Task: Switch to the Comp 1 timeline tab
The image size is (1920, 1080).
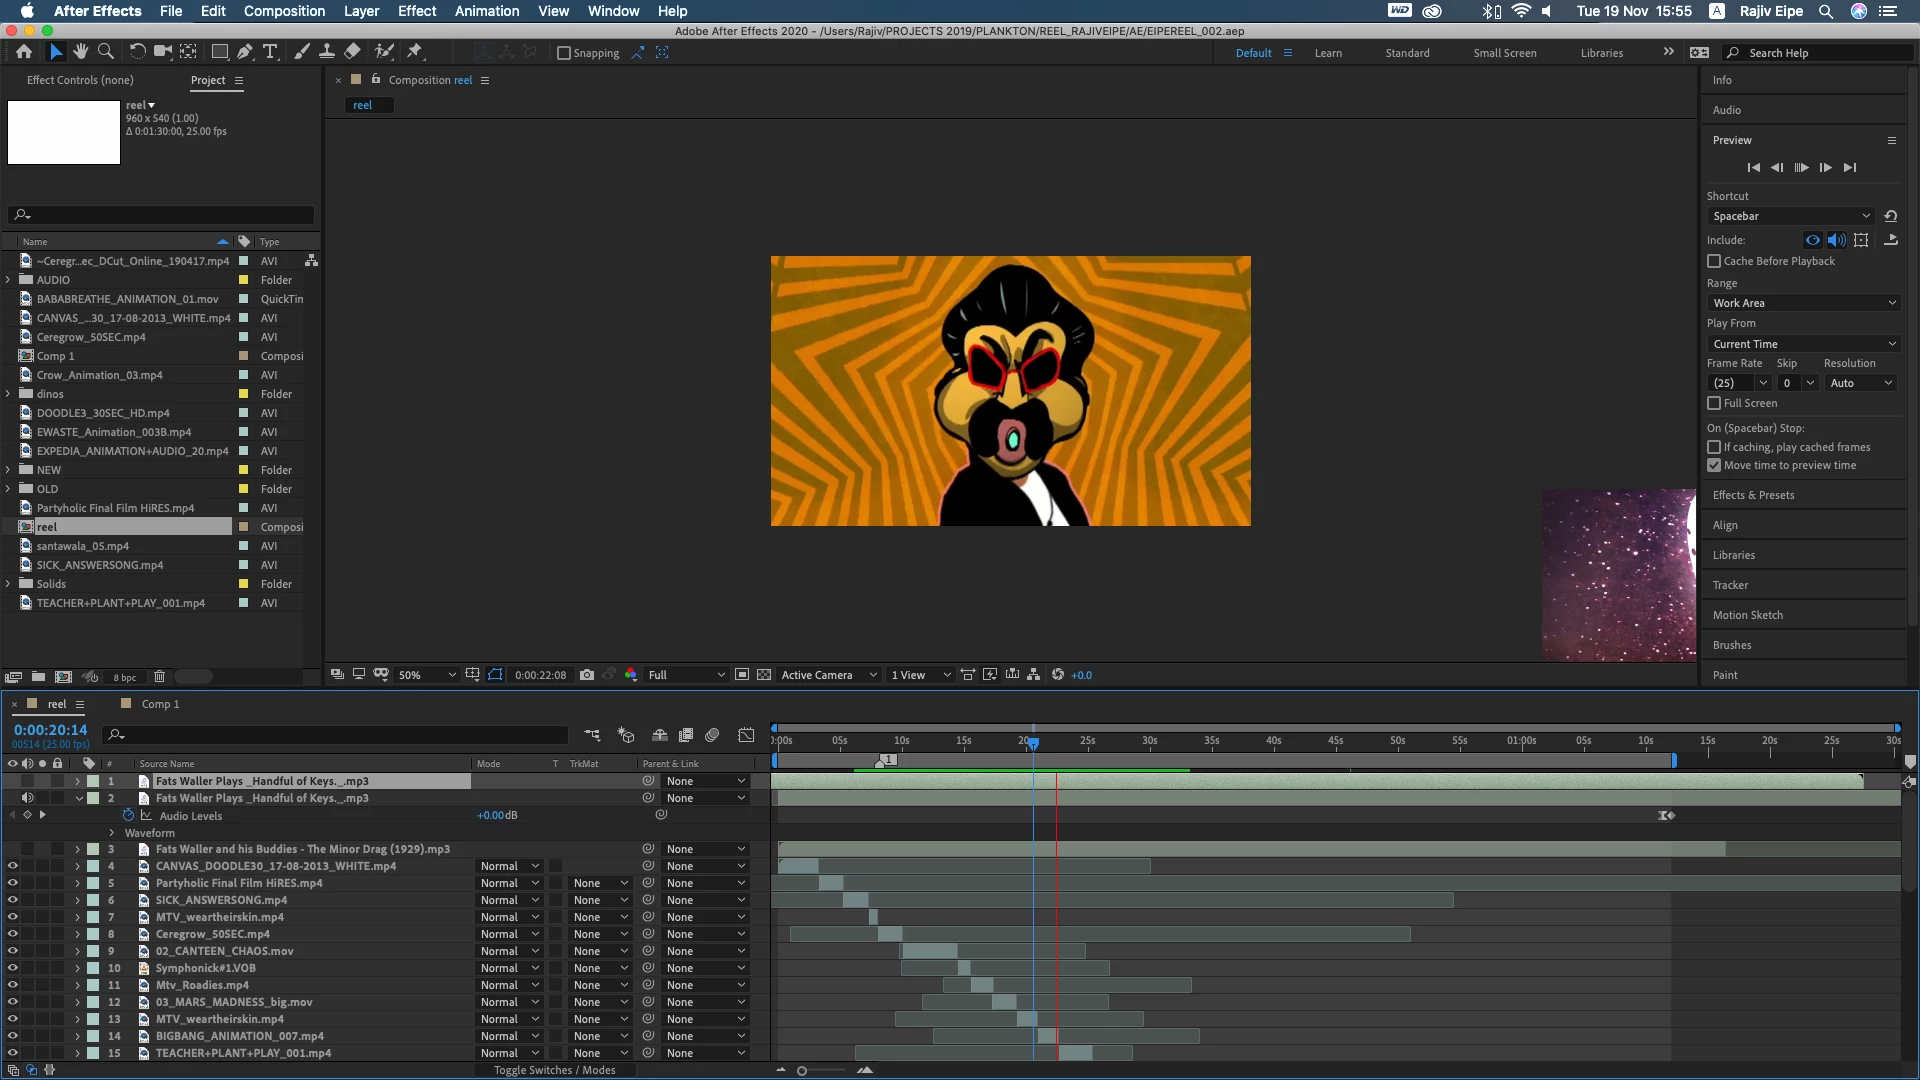Action: pyautogui.click(x=160, y=704)
